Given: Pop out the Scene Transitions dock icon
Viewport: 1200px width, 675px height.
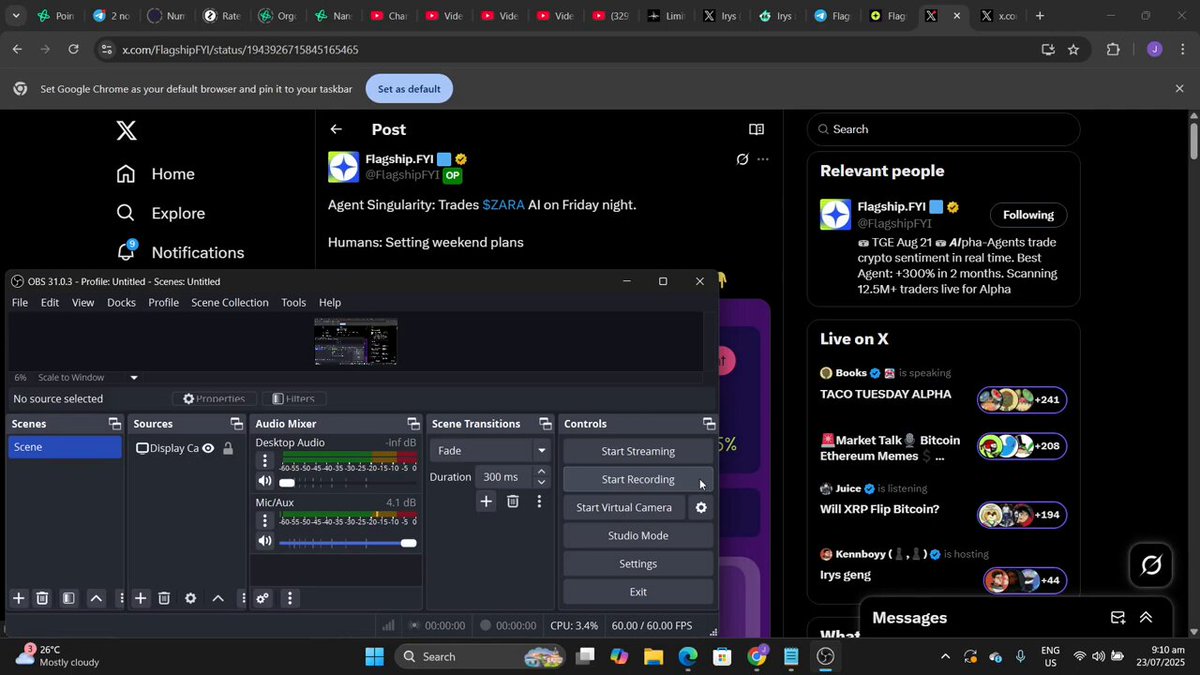Looking at the screenshot, I should 545,424.
